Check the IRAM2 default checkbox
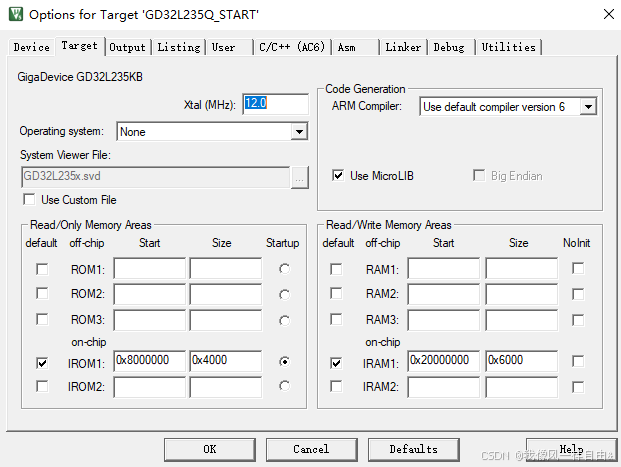Screen dimensions: 621x467 click(x=336, y=386)
